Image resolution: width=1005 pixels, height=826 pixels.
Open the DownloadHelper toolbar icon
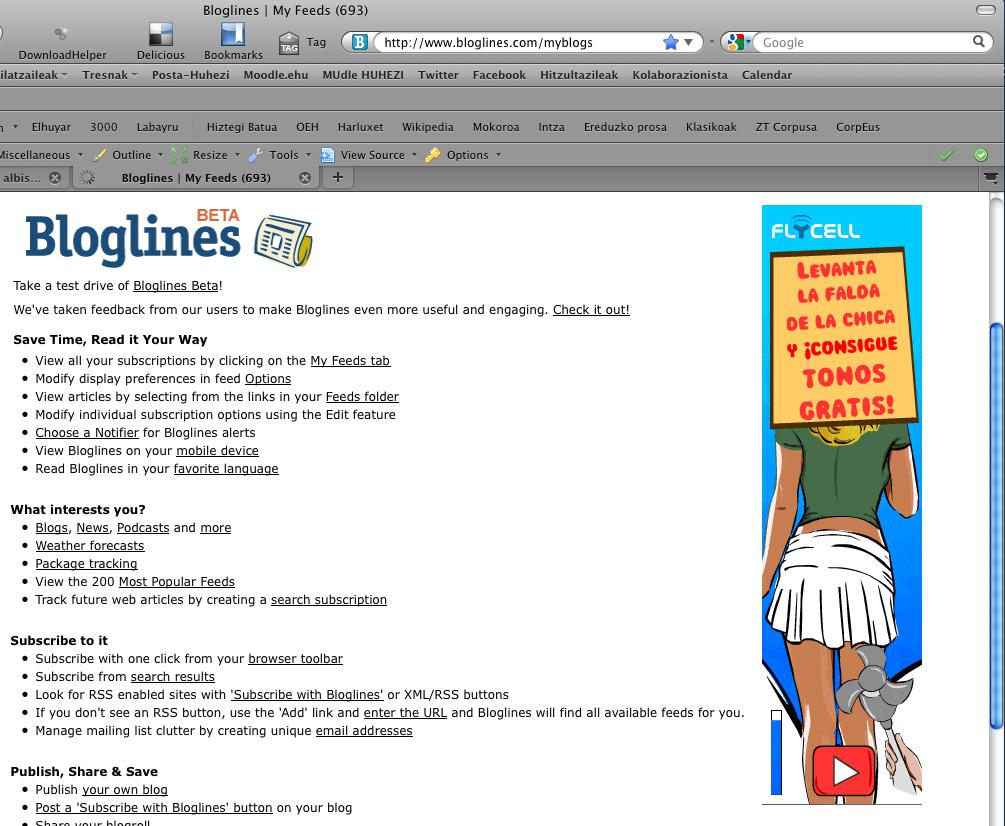click(61, 34)
